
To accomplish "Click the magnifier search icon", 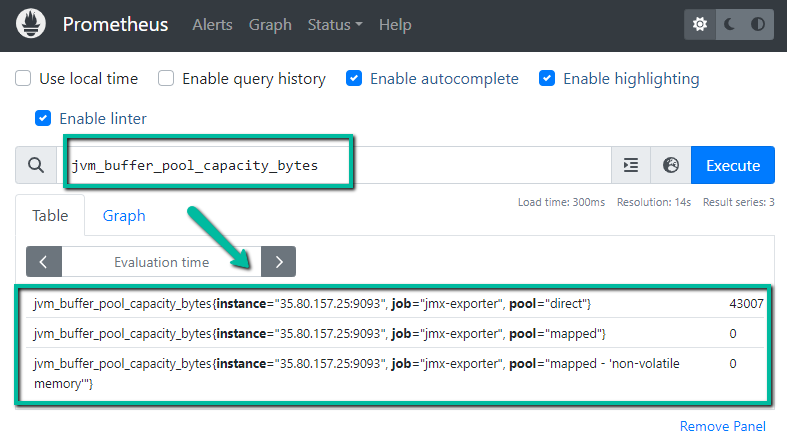I will click(x=36, y=166).
